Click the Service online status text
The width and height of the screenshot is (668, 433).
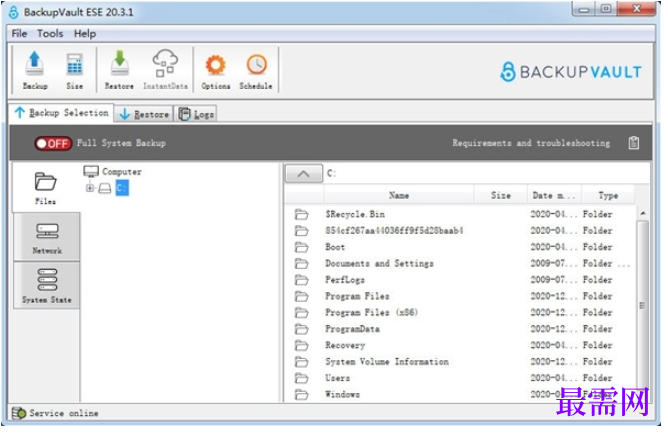click(x=64, y=413)
